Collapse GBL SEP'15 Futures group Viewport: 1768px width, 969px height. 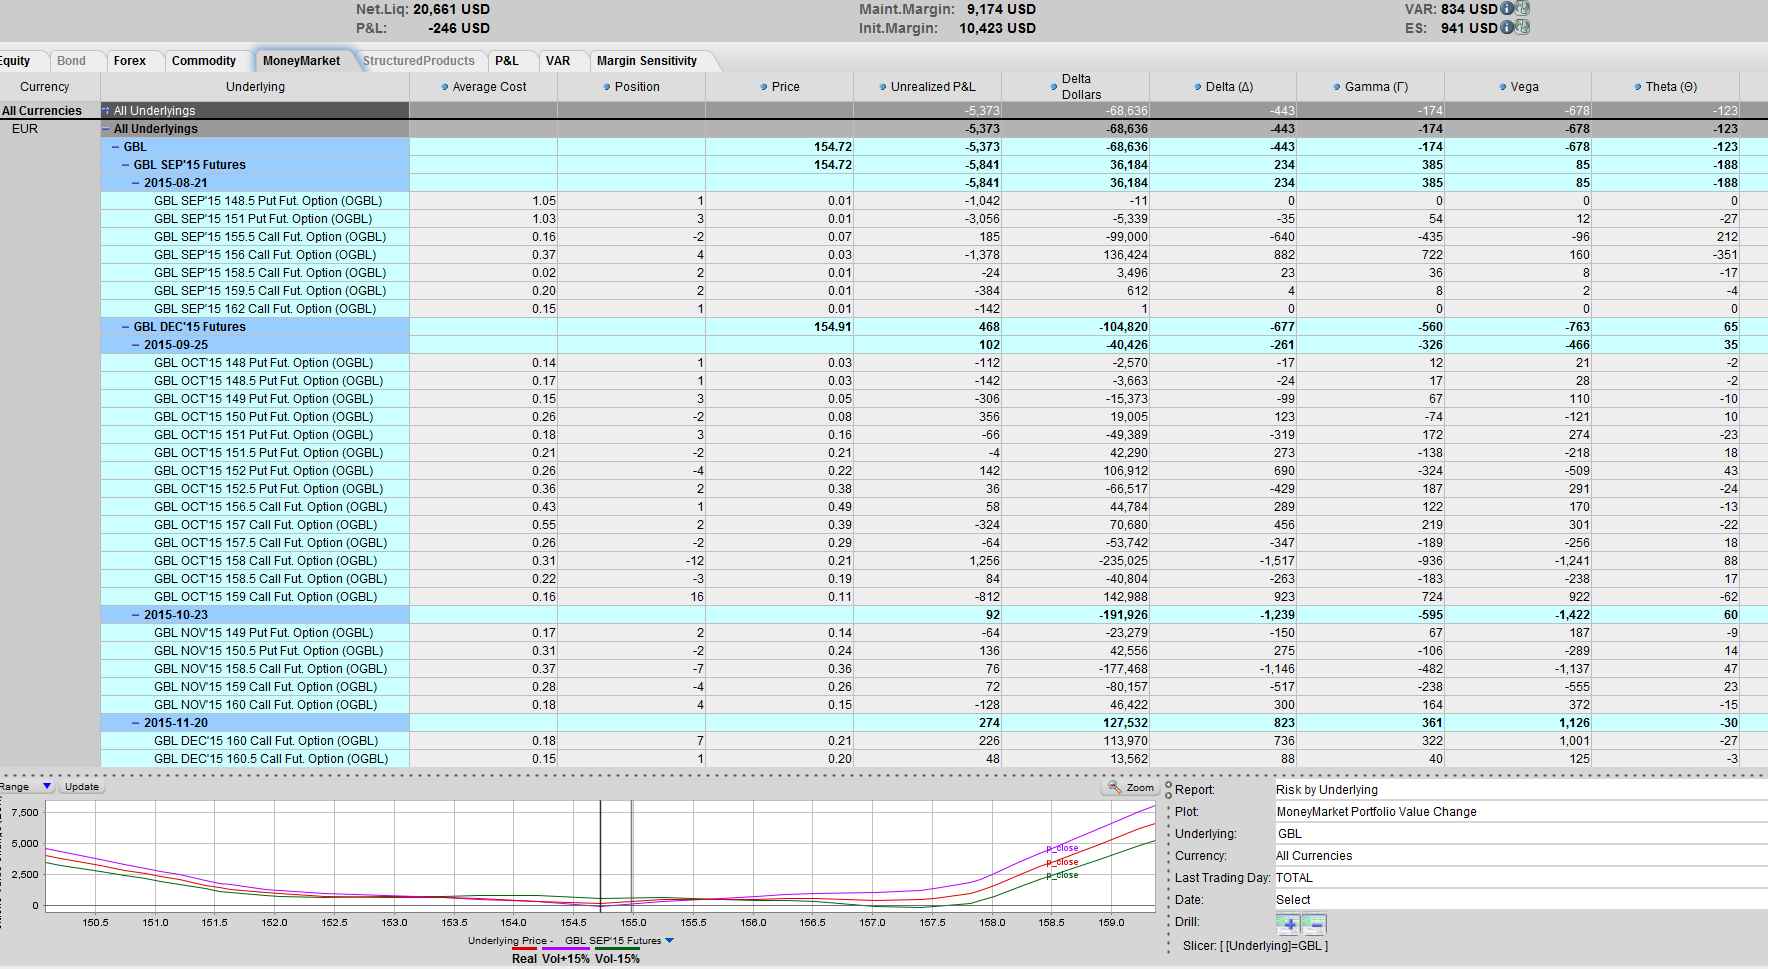point(126,165)
